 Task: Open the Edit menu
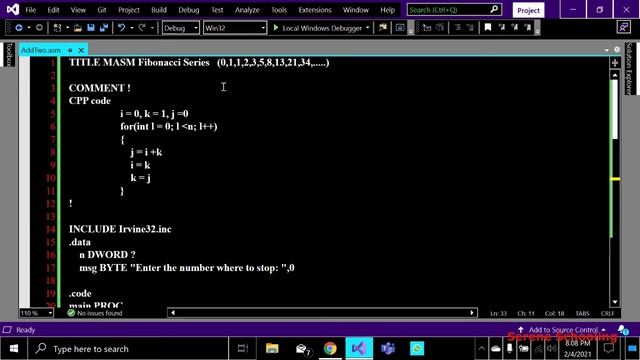tap(53, 10)
